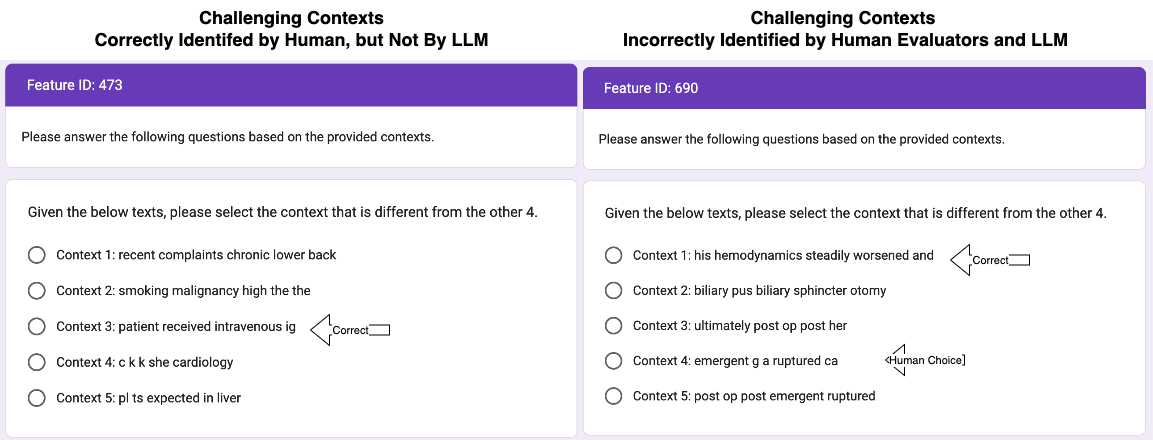Screen dimensions: 1153x440
Task: Select Context 1 radio in Feature 473
Action: (37, 255)
